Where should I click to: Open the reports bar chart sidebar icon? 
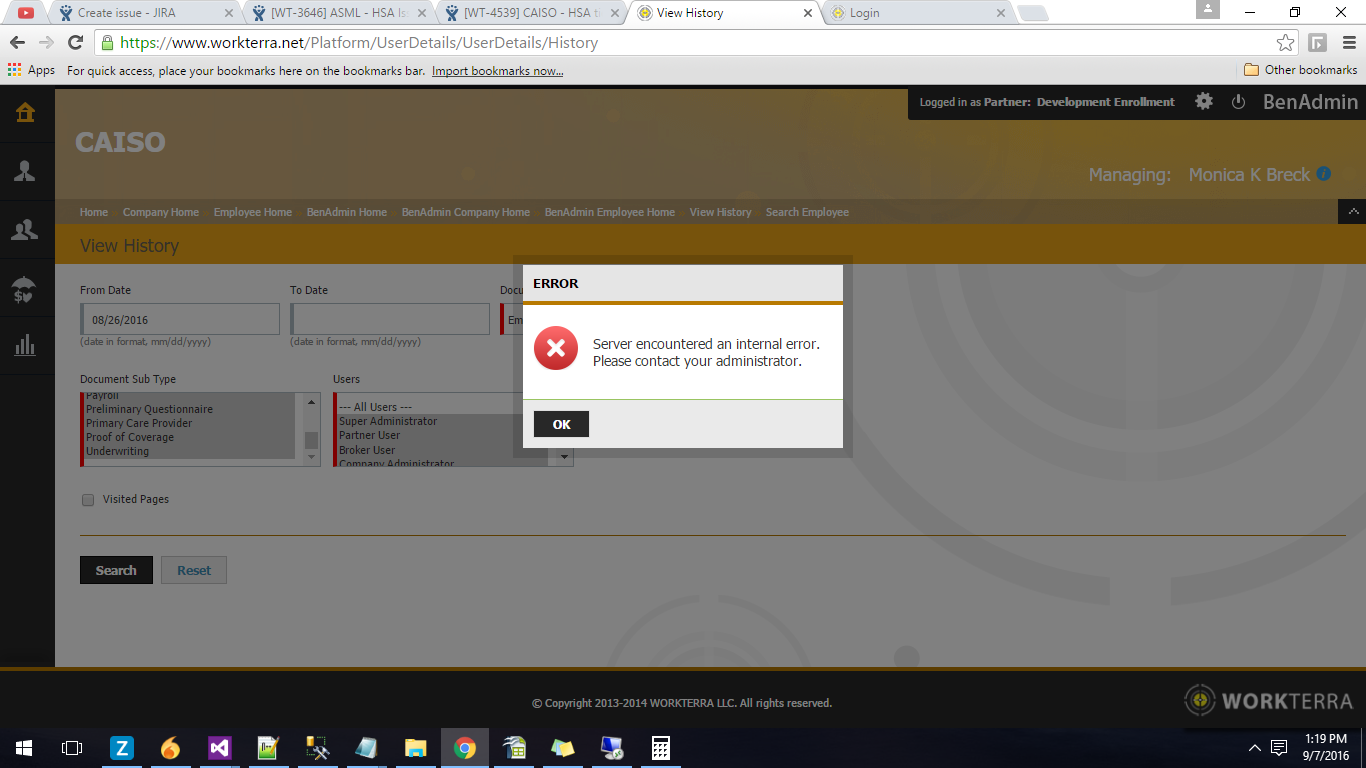coord(25,346)
